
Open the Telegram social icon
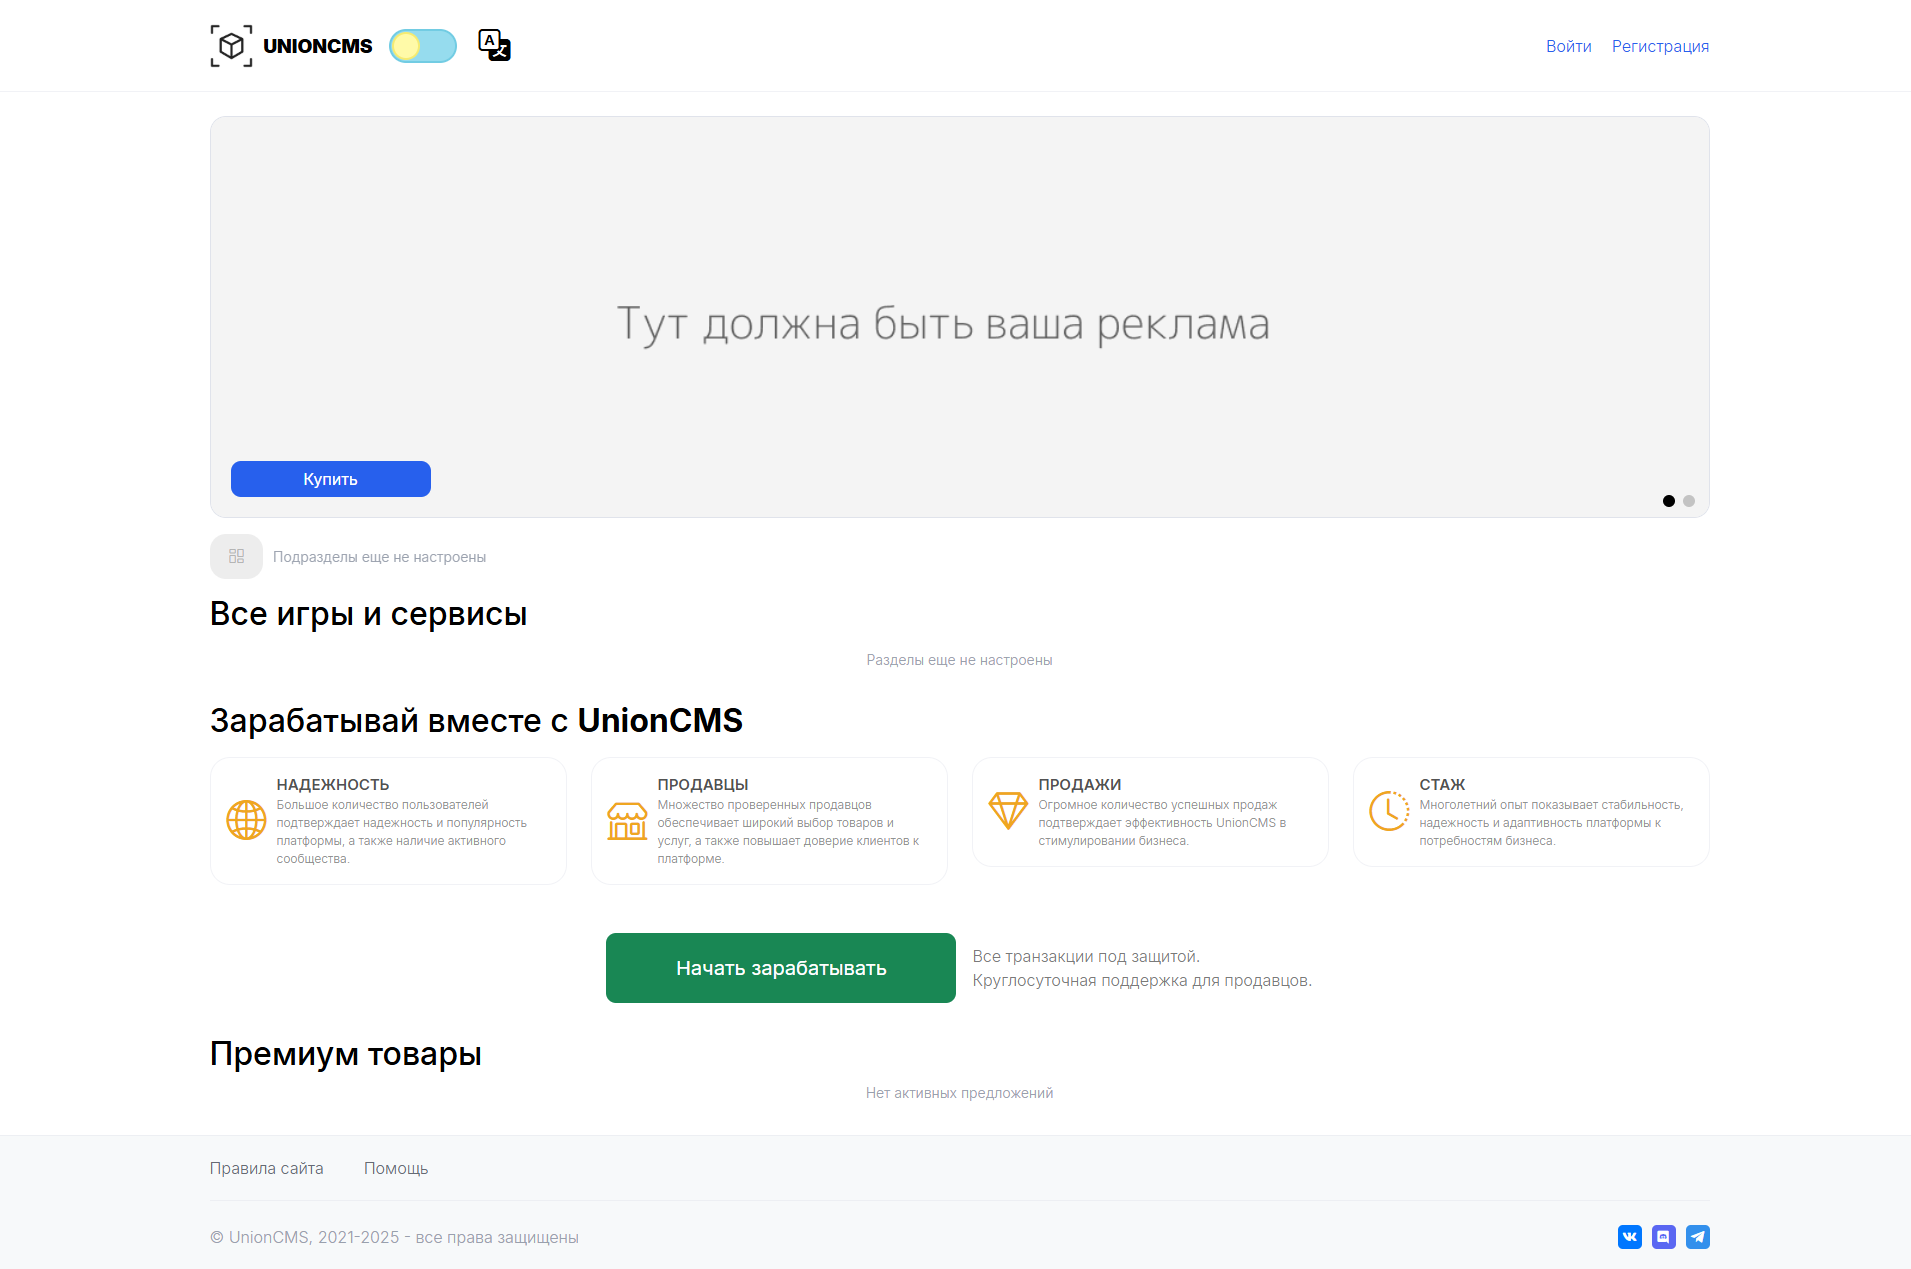[x=1698, y=1237]
